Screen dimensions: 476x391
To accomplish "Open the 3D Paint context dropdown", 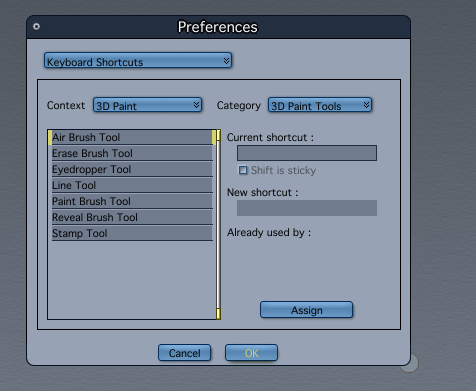I will [x=147, y=105].
